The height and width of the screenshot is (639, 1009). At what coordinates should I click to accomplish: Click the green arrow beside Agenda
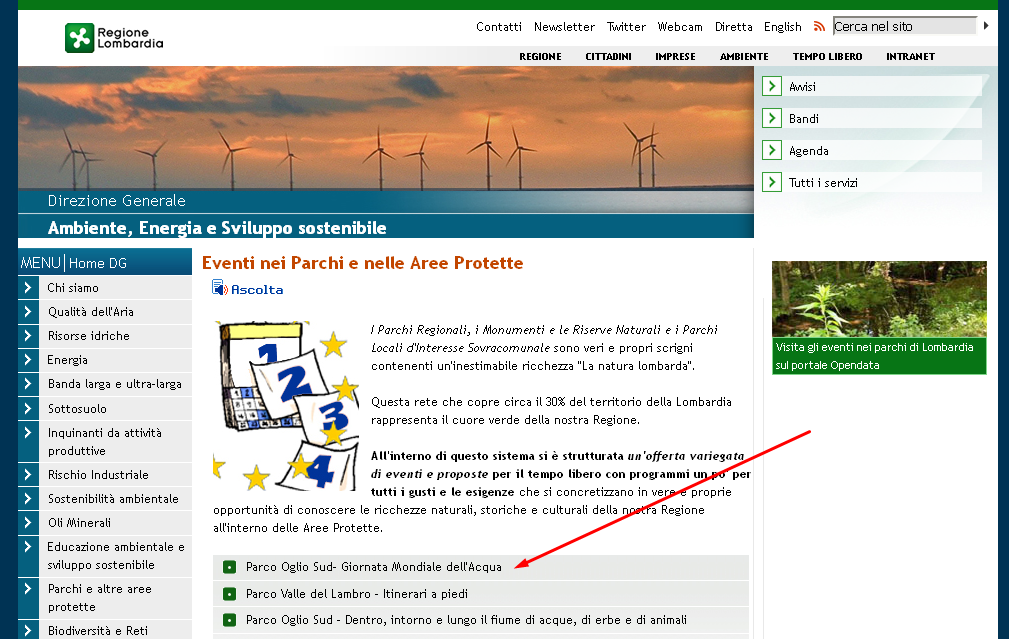(x=772, y=151)
